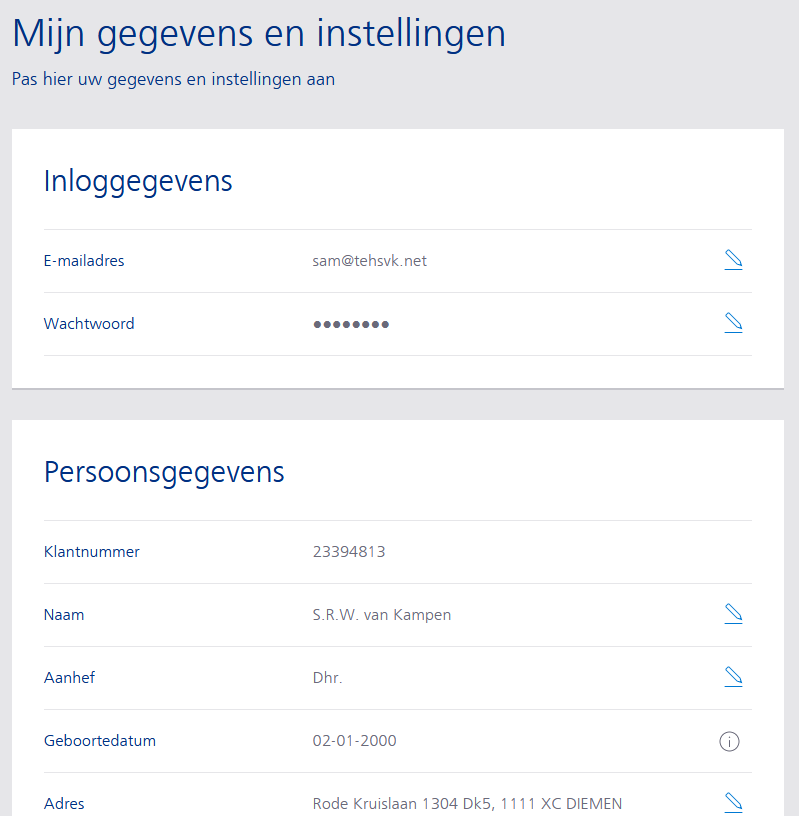This screenshot has width=799, height=816.
Task: Click the e-mail value sam@tehsvk.net
Action: click(369, 261)
